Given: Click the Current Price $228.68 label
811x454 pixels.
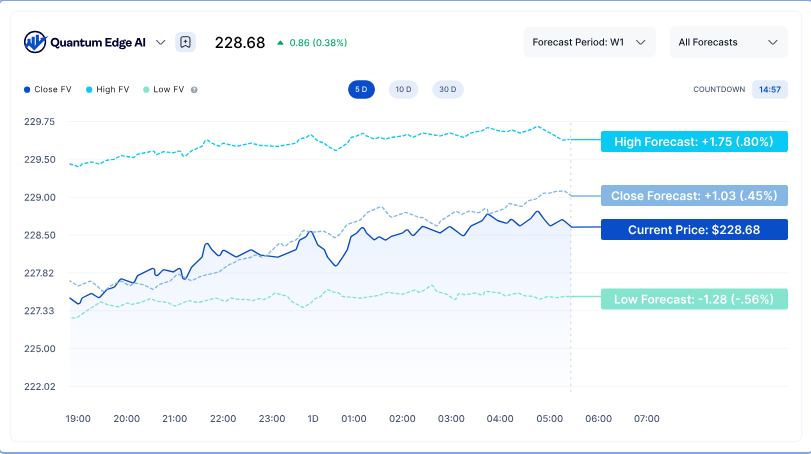Looking at the screenshot, I should [x=694, y=230].
